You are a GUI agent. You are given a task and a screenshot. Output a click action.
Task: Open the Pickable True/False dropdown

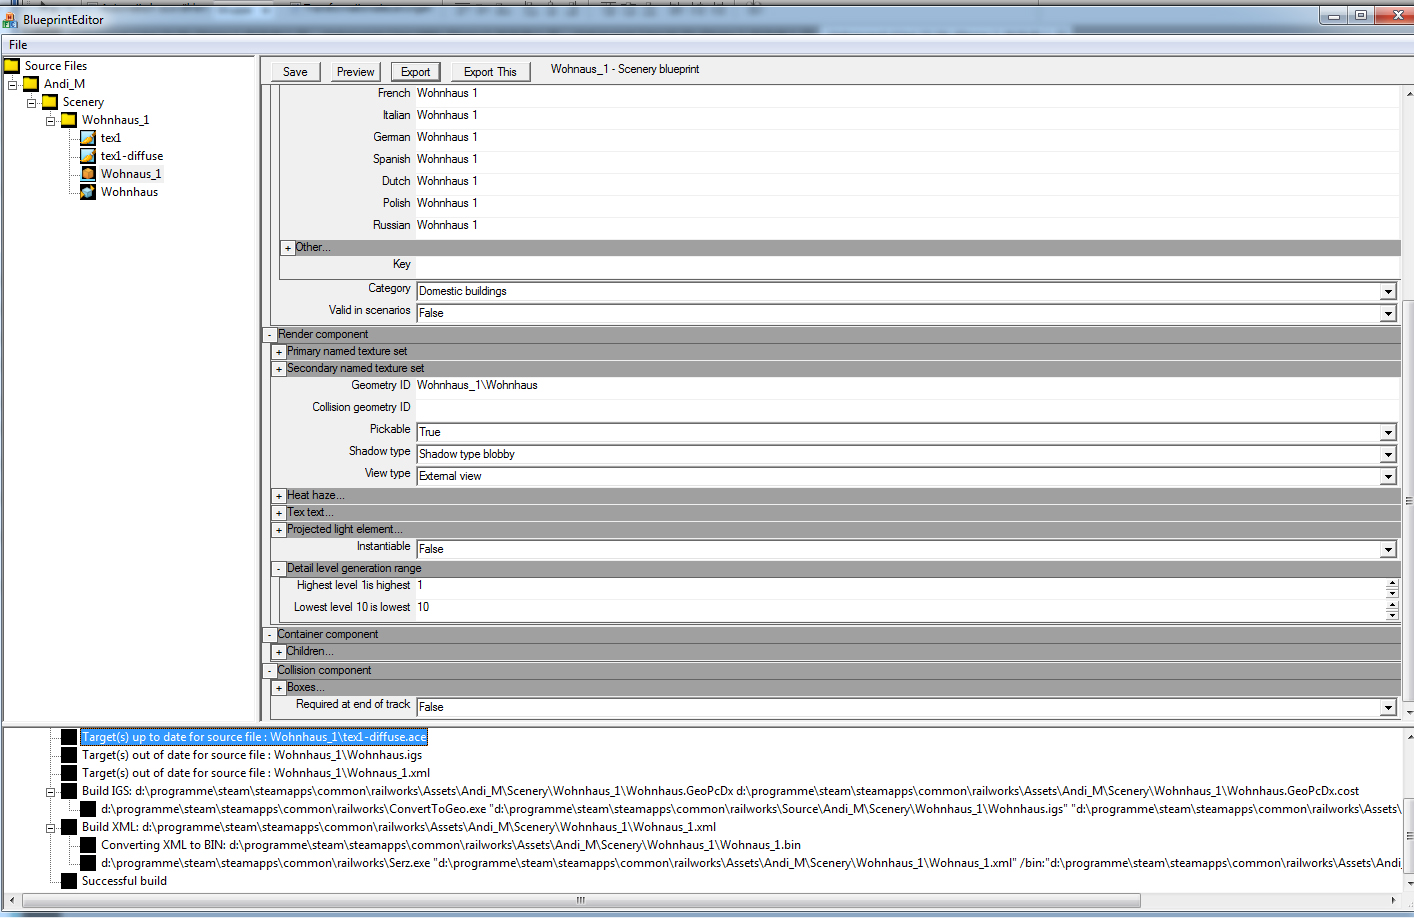click(x=1387, y=433)
